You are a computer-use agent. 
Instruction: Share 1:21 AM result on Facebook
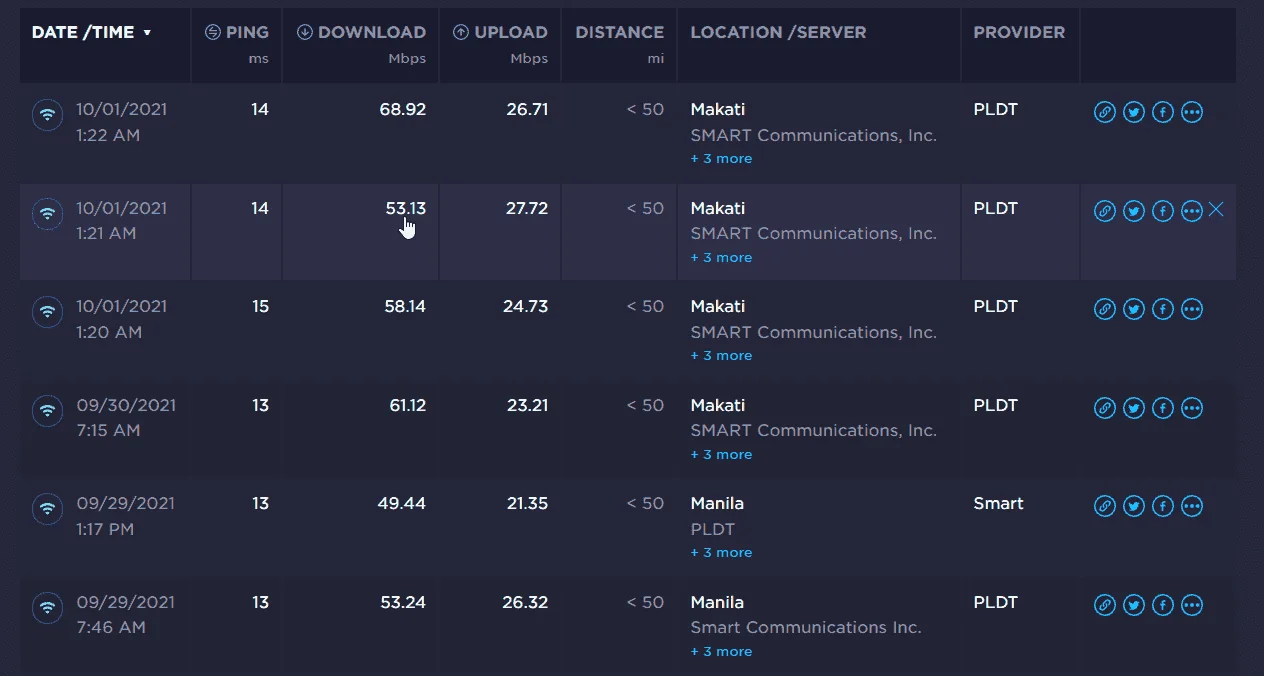pyautogui.click(x=1162, y=211)
